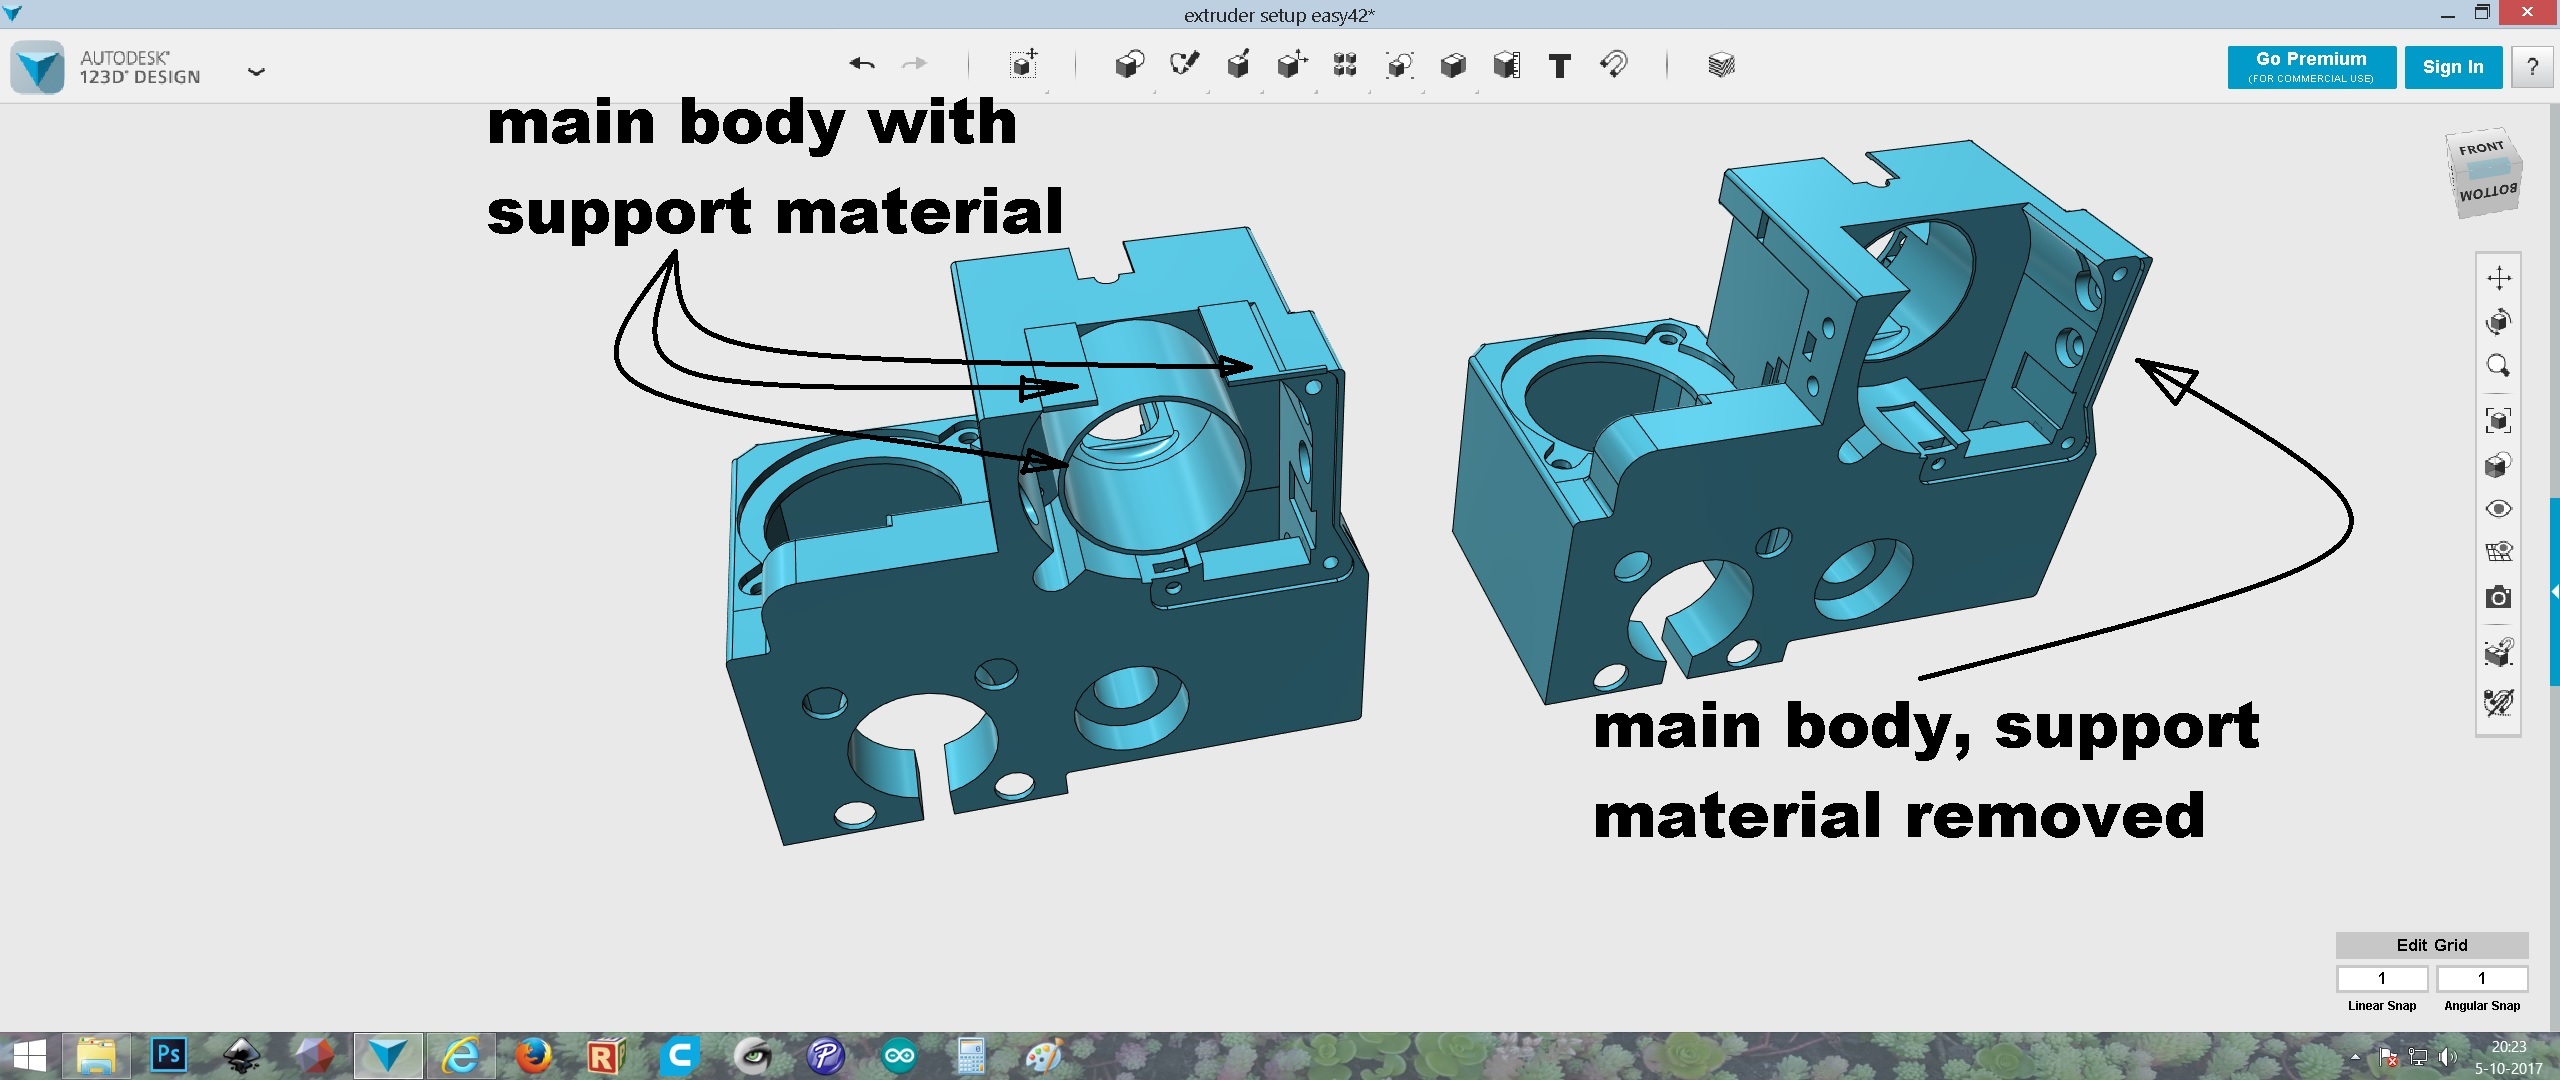Click Go Premium button

(2311, 67)
